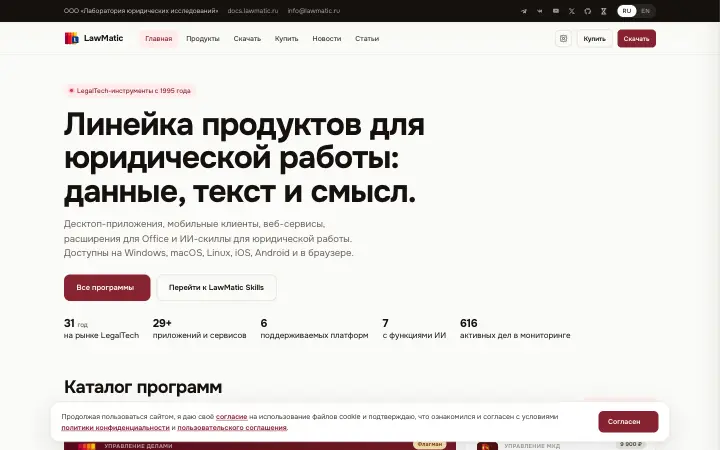This screenshot has width=720, height=450.
Task: Click the stat '7 с функциями ИИ'
Action: [414, 329]
